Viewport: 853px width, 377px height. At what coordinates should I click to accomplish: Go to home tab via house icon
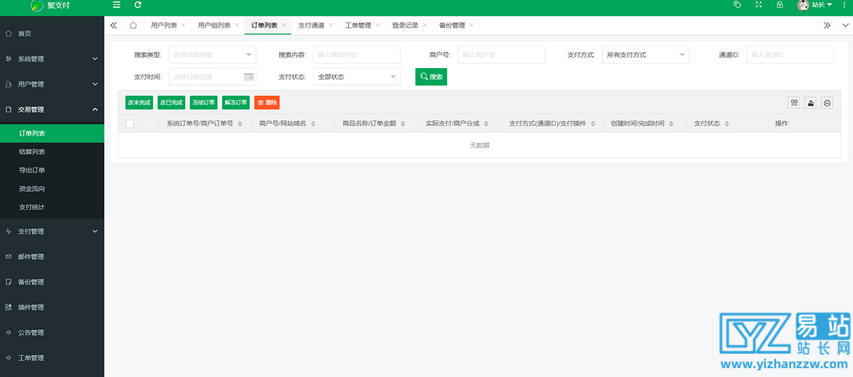(133, 25)
